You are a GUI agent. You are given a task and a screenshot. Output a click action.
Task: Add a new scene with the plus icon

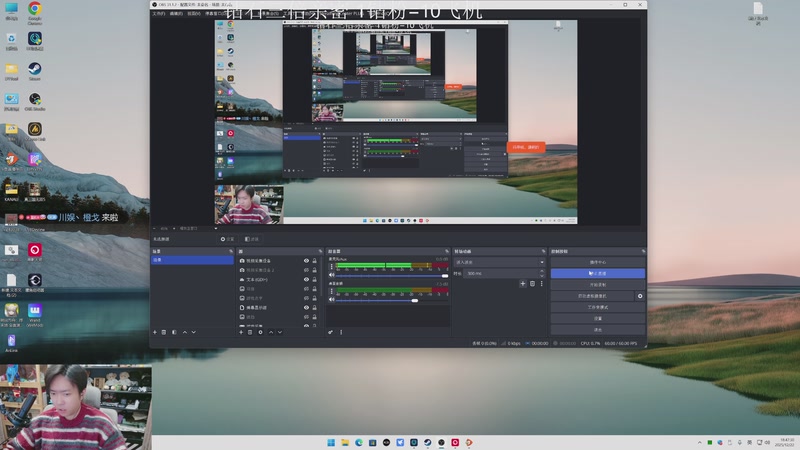155,332
